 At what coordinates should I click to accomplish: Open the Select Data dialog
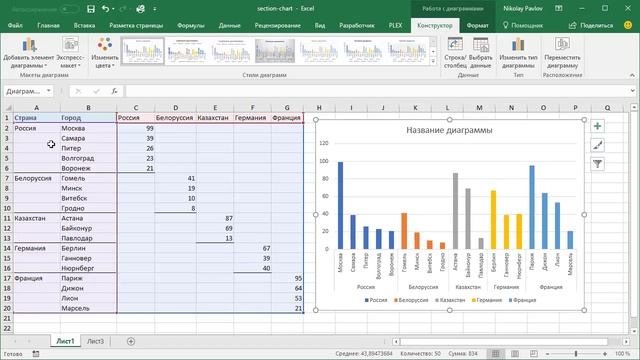(480, 53)
